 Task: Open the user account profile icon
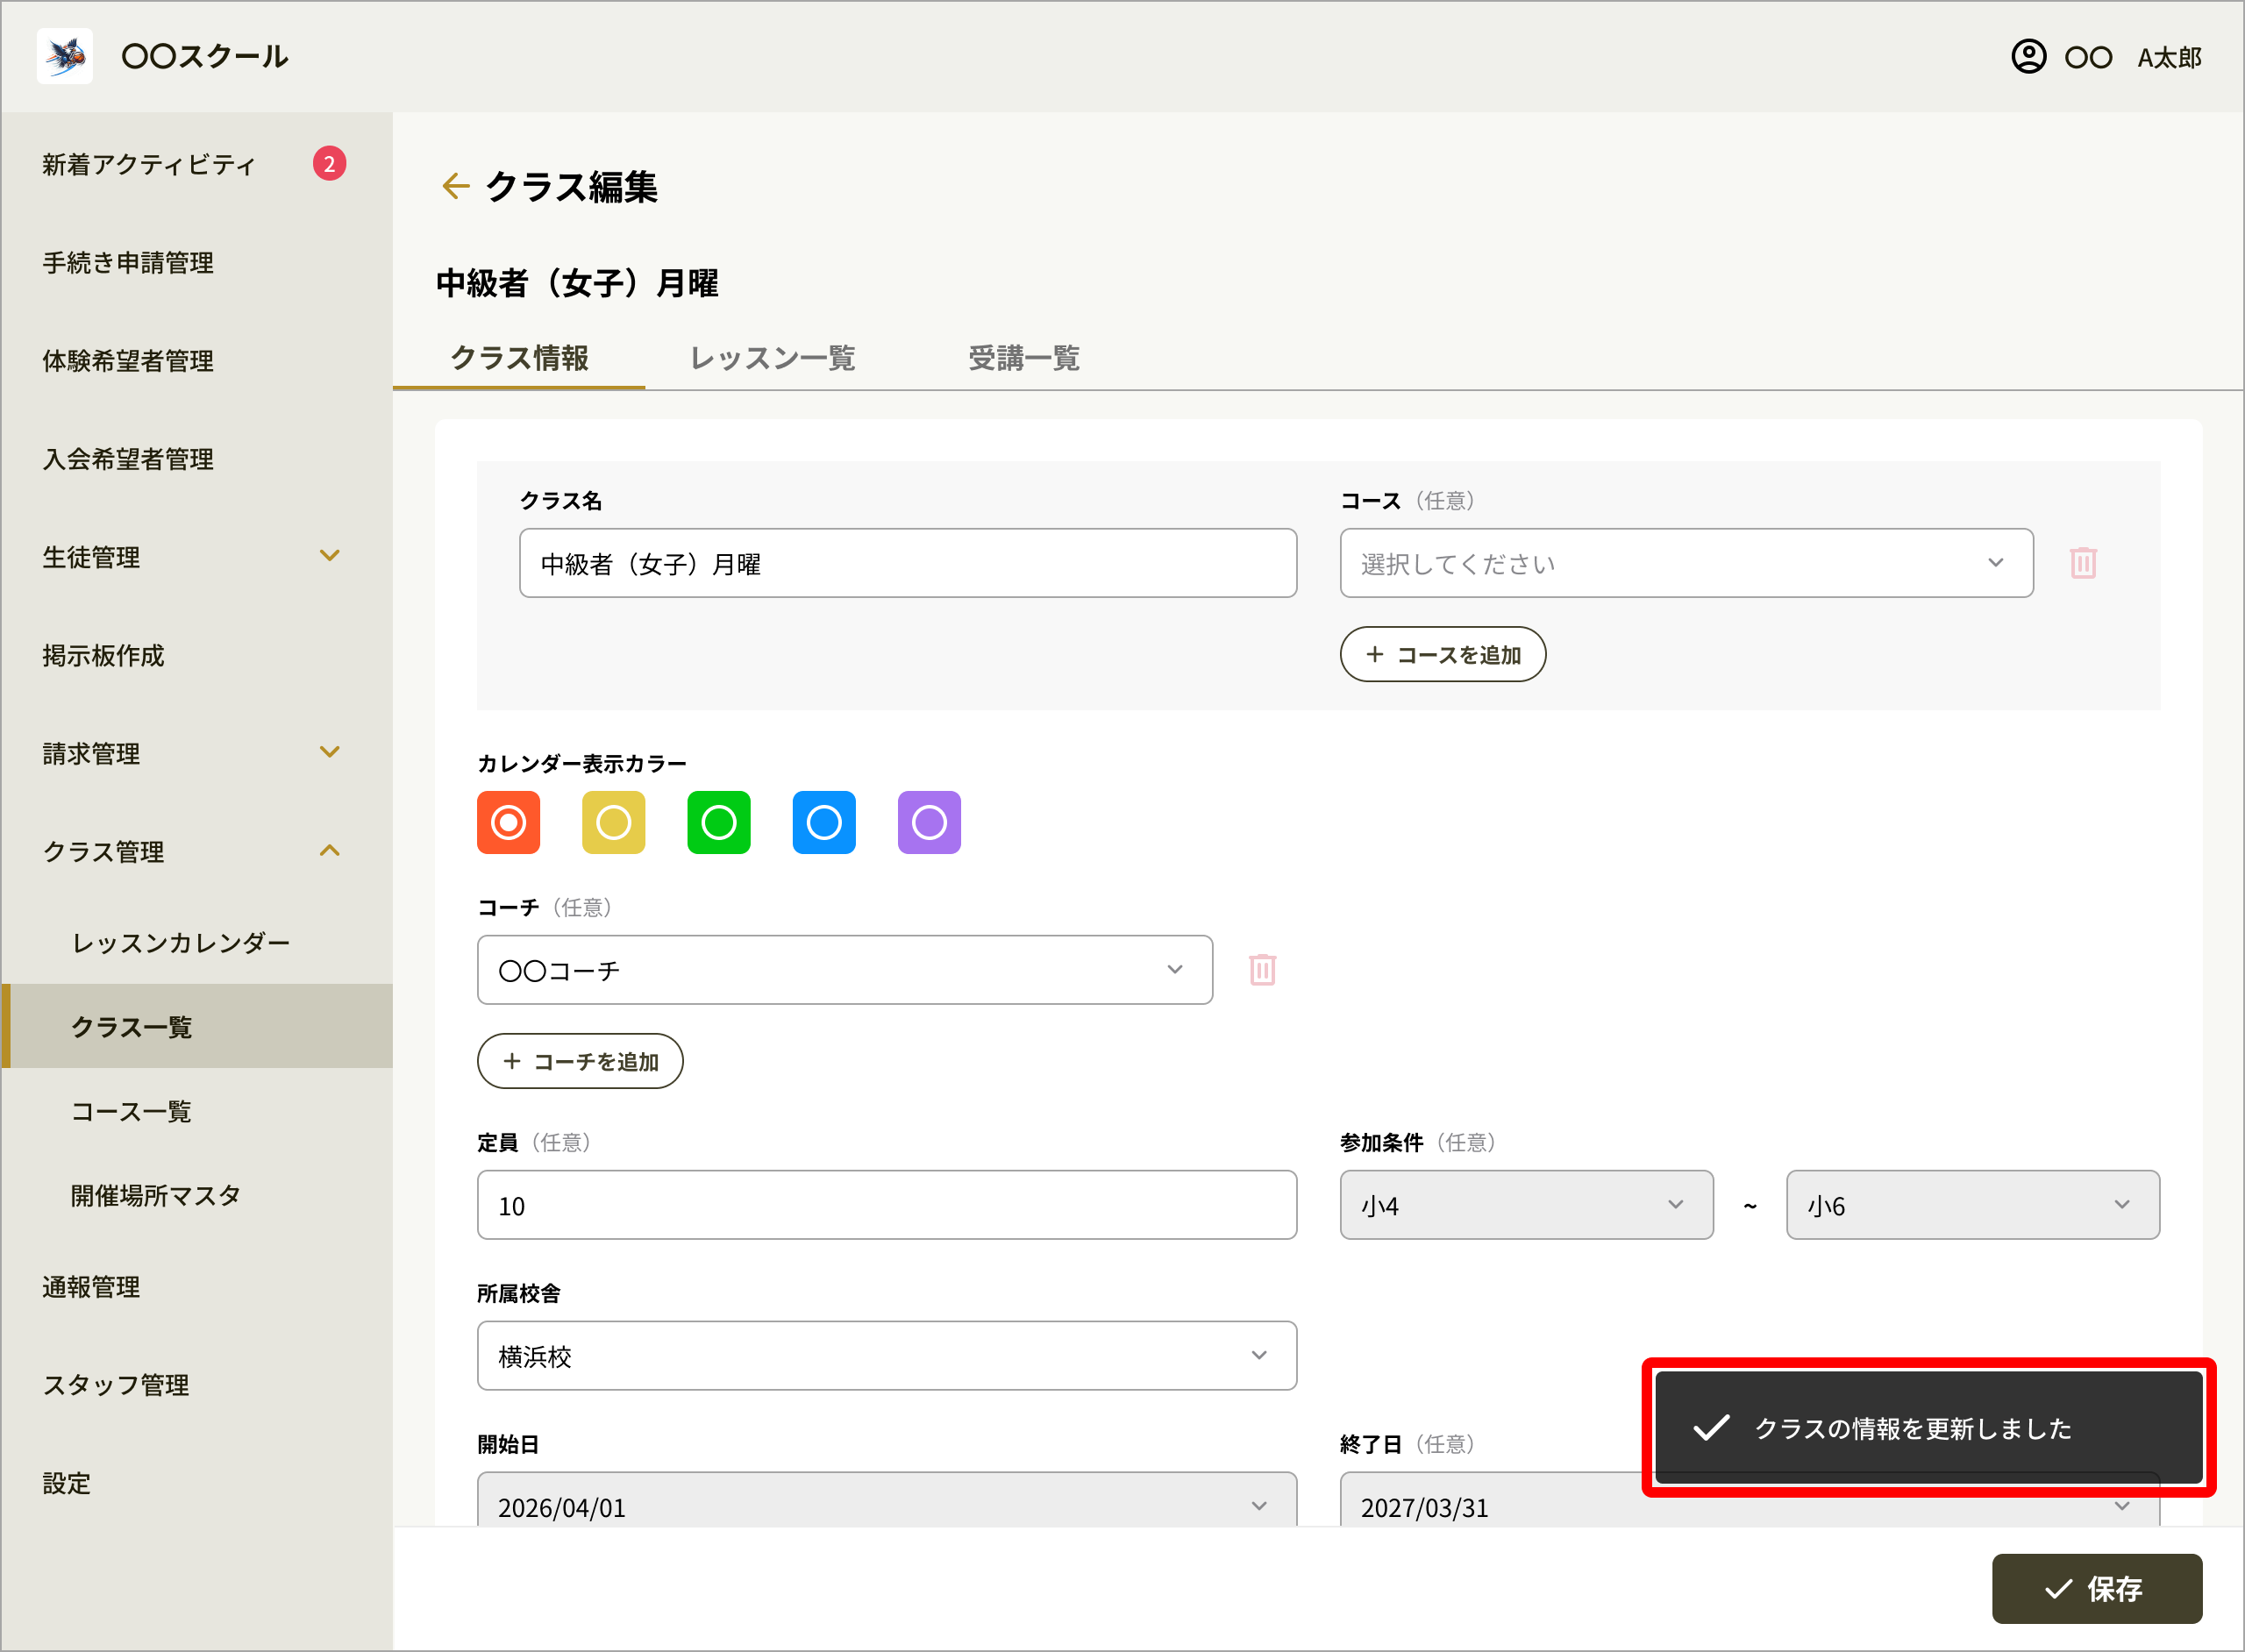[x=2028, y=56]
